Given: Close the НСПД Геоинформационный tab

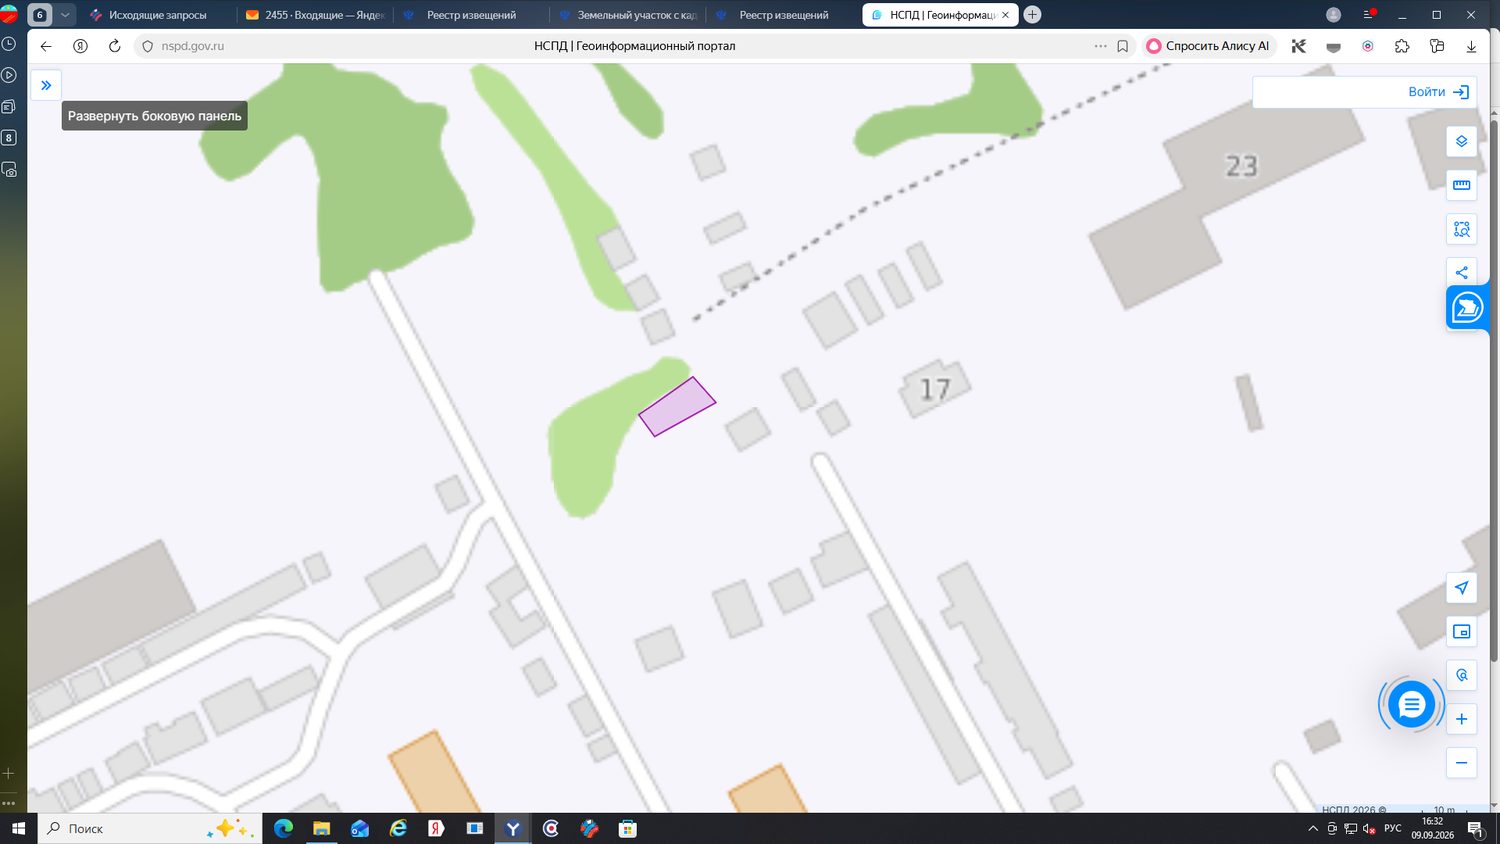Looking at the screenshot, I should coord(1005,15).
